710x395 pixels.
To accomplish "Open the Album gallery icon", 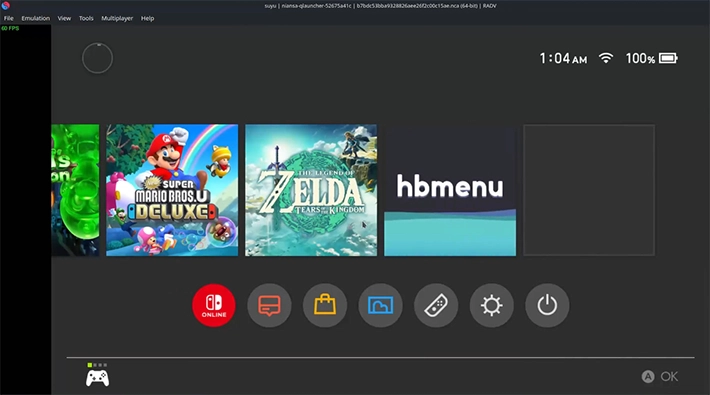I will pos(380,305).
